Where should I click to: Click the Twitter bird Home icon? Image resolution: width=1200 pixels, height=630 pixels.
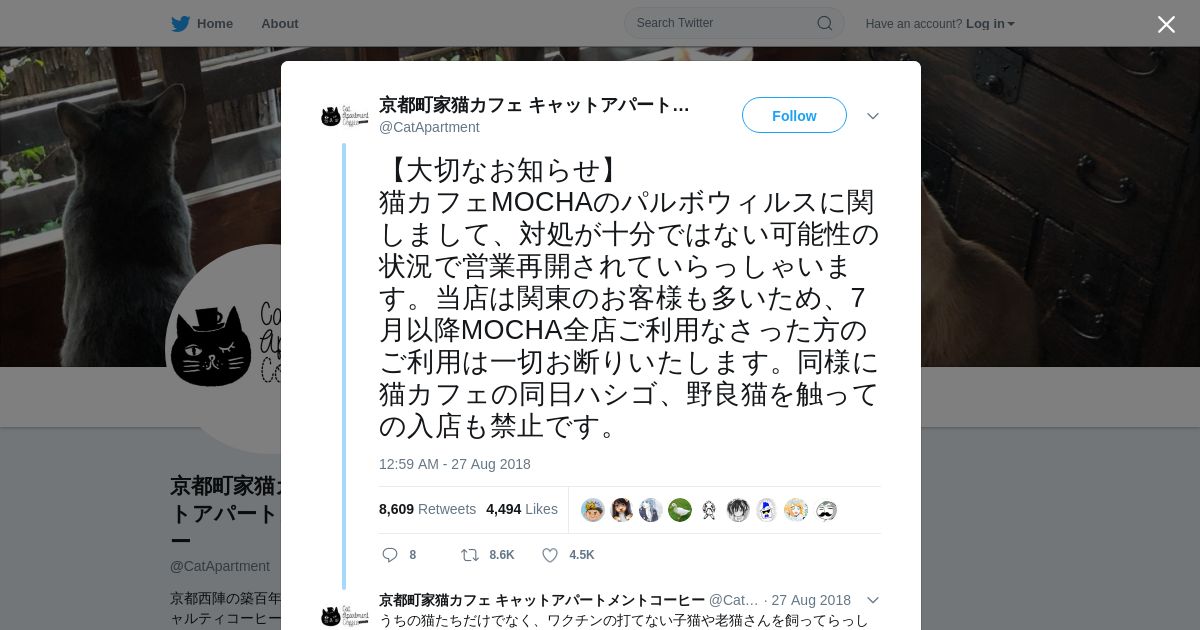(x=180, y=23)
